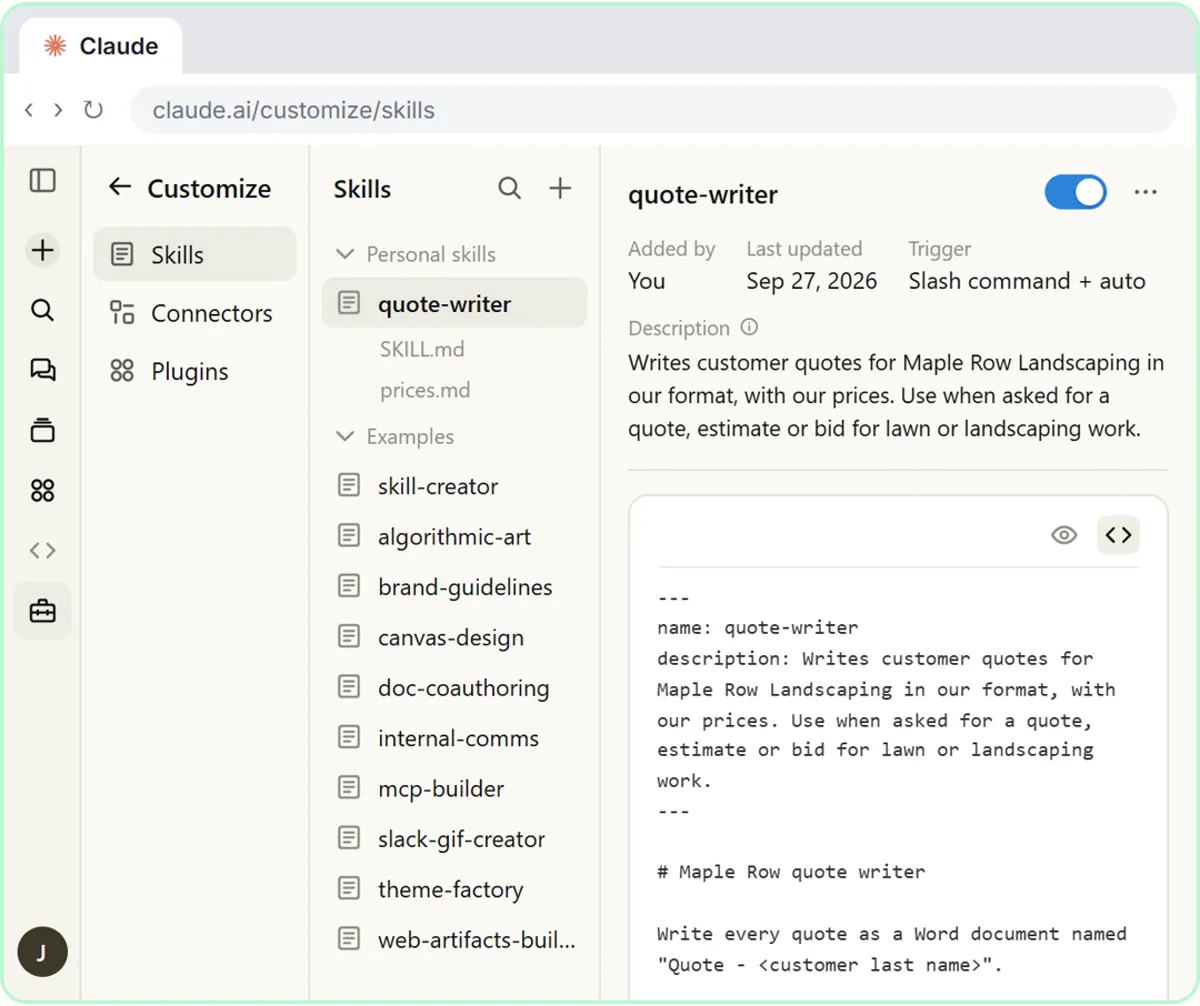Select the web-artifacts-buil... example
The width and height of the screenshot is (1200, 1006).
[x=454, y=939]
